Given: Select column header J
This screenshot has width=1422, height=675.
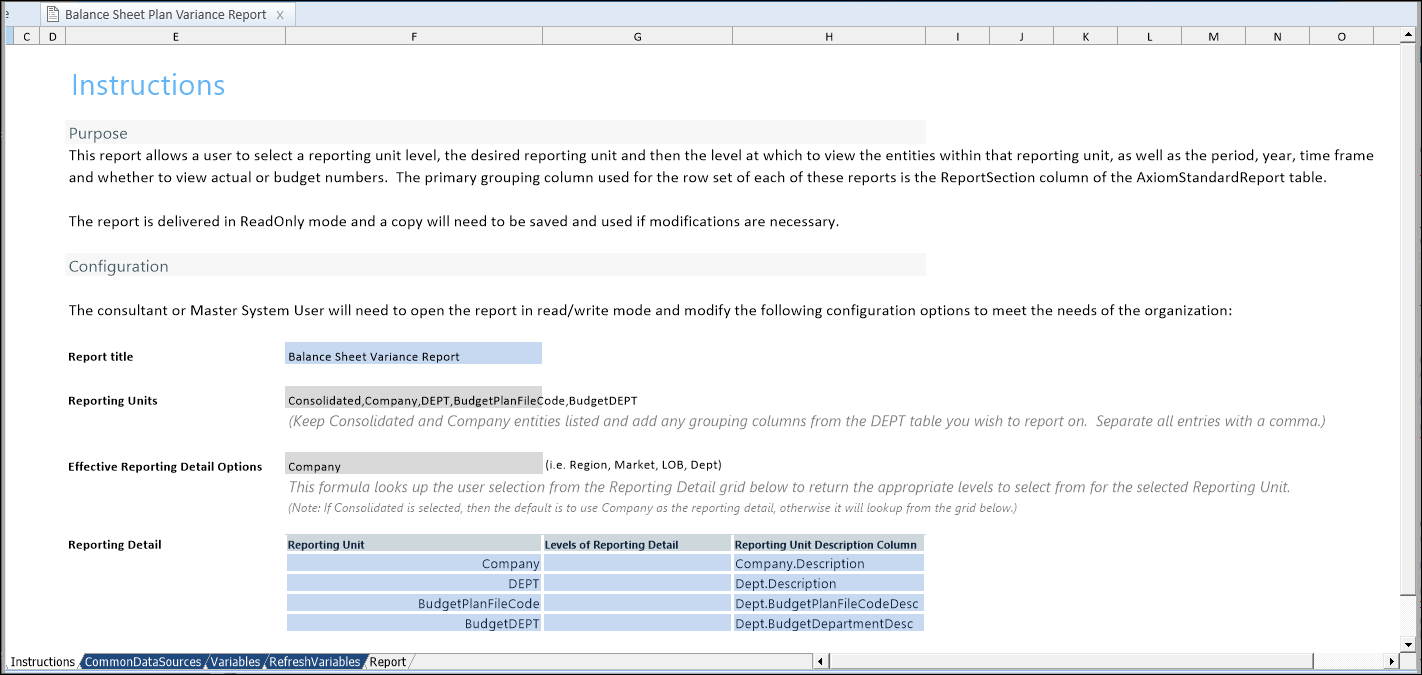Looking at the screenshot, I should tap(1021, 36).
